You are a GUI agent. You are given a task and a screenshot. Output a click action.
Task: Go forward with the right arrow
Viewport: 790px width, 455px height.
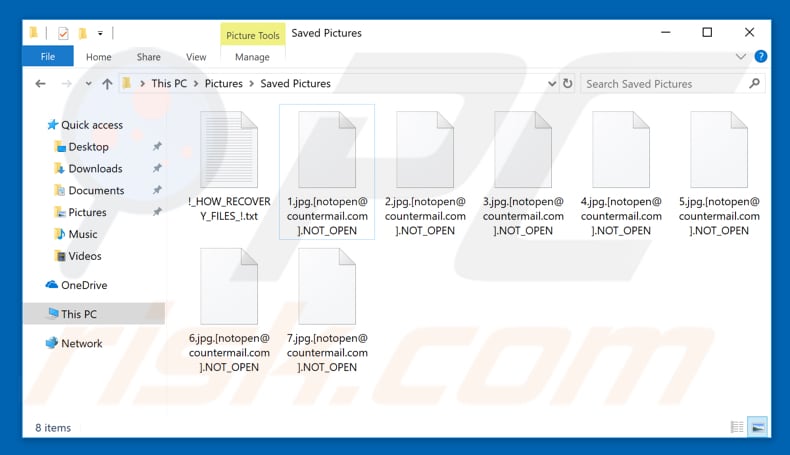point(66,84)
